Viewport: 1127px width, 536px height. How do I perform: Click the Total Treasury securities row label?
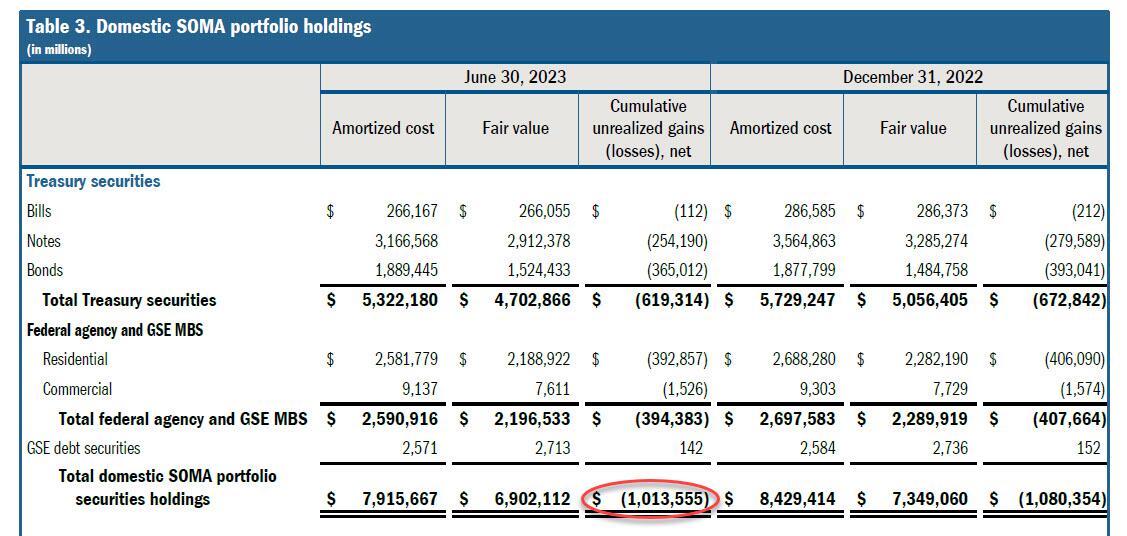pos(129,300)
